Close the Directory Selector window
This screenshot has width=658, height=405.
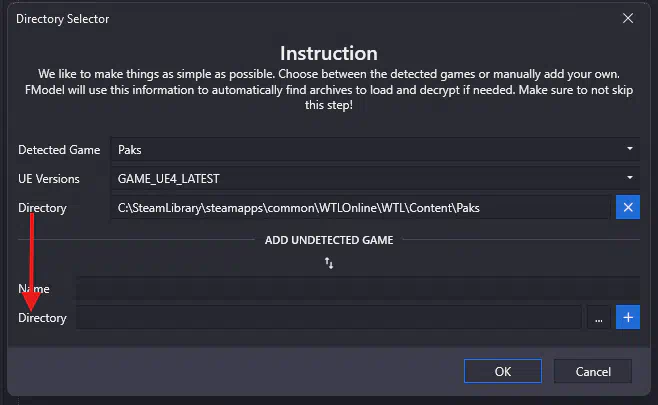click(x=628, y=18)
